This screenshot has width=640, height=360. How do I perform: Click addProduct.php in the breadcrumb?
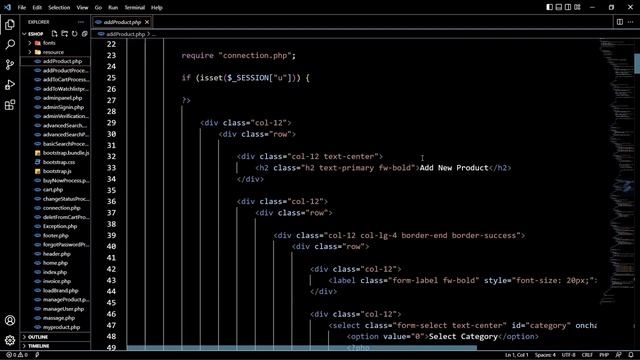[125, 34]
